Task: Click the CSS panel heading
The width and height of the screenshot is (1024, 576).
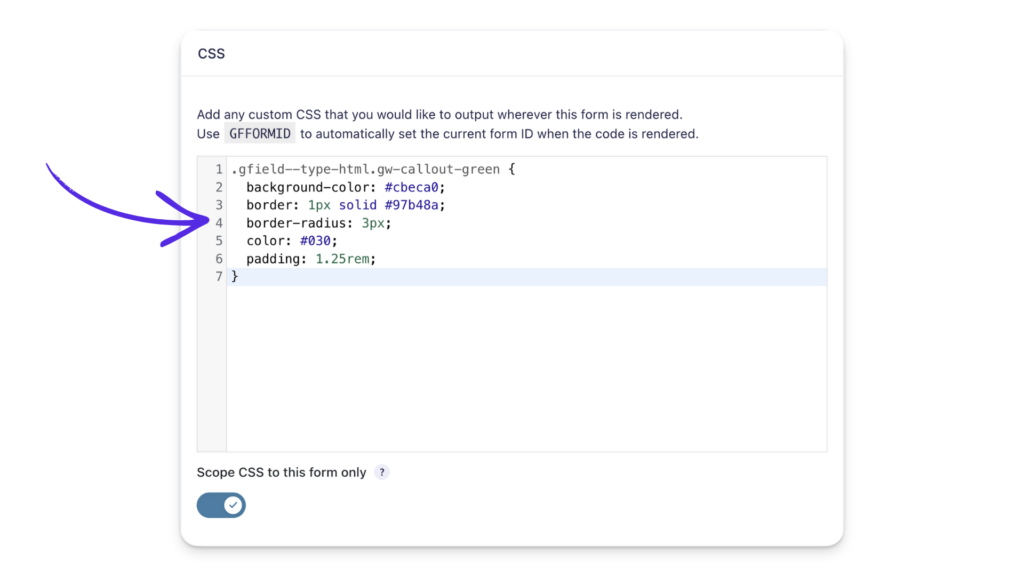Action: pos(211,54)
